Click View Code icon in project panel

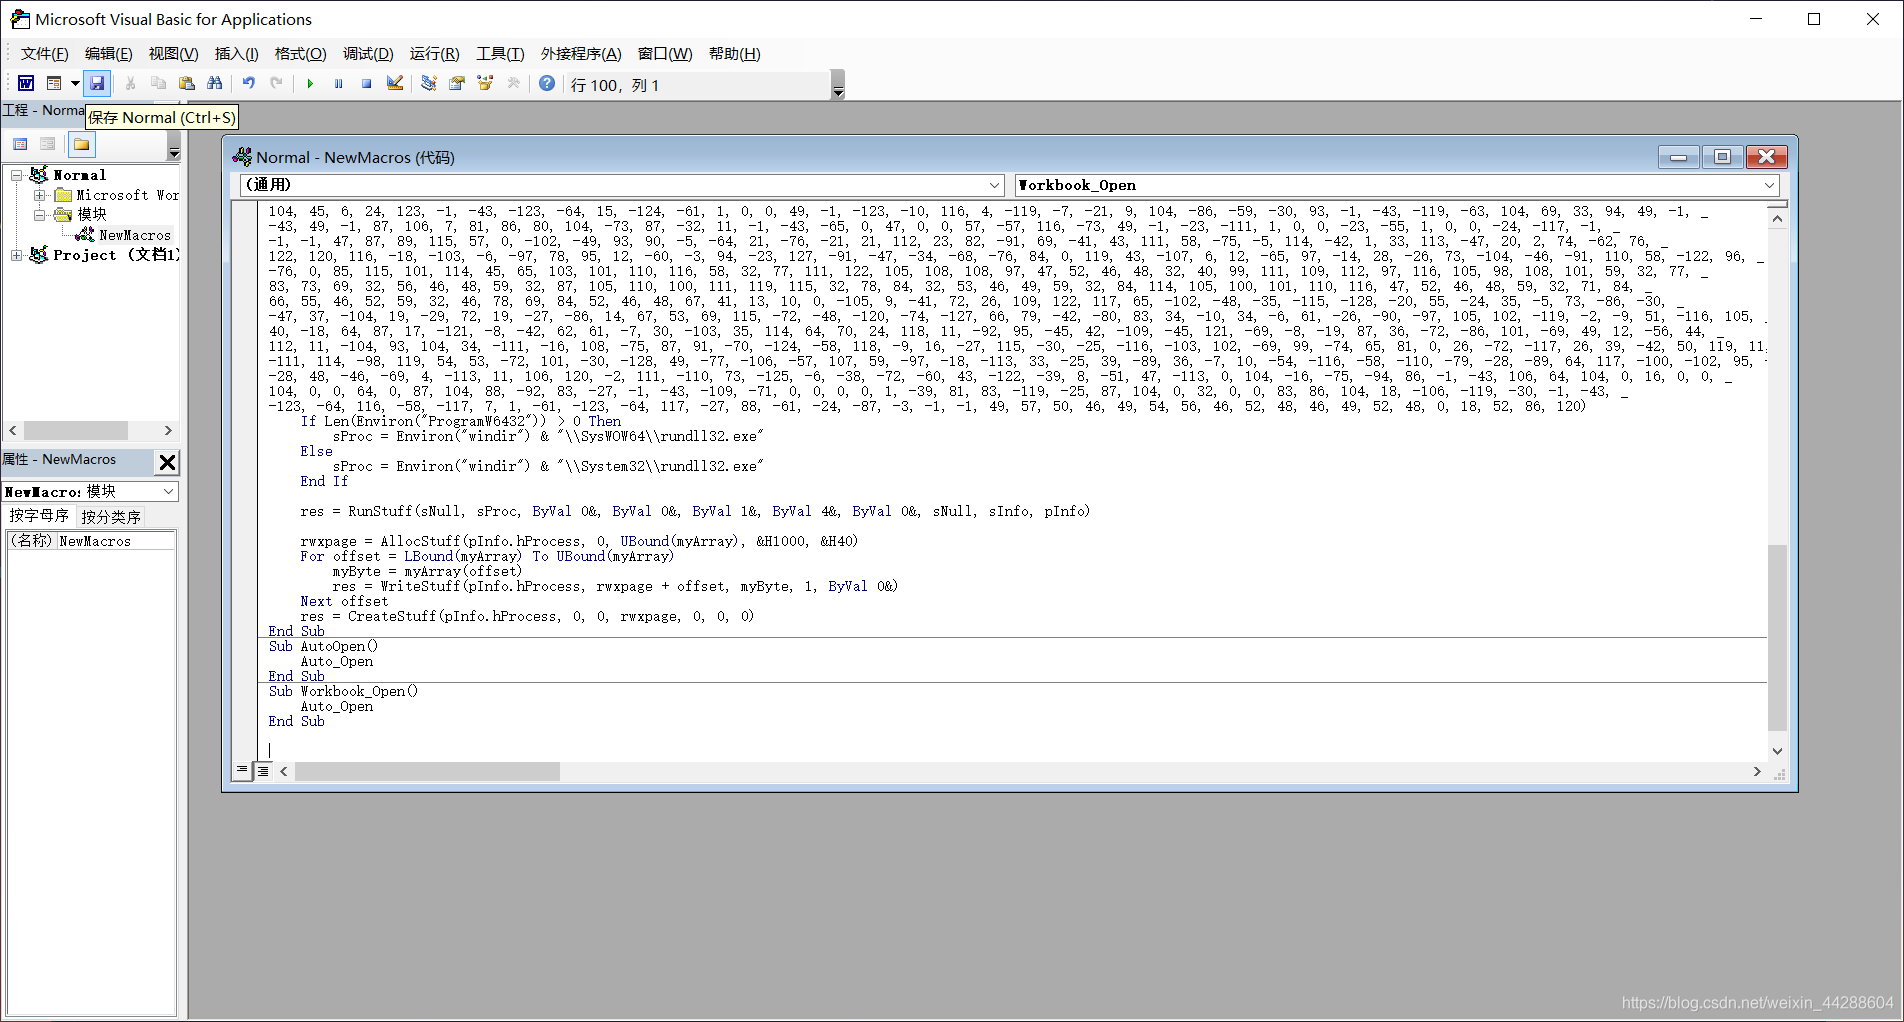pyautogui.click(x=20, y=145)
